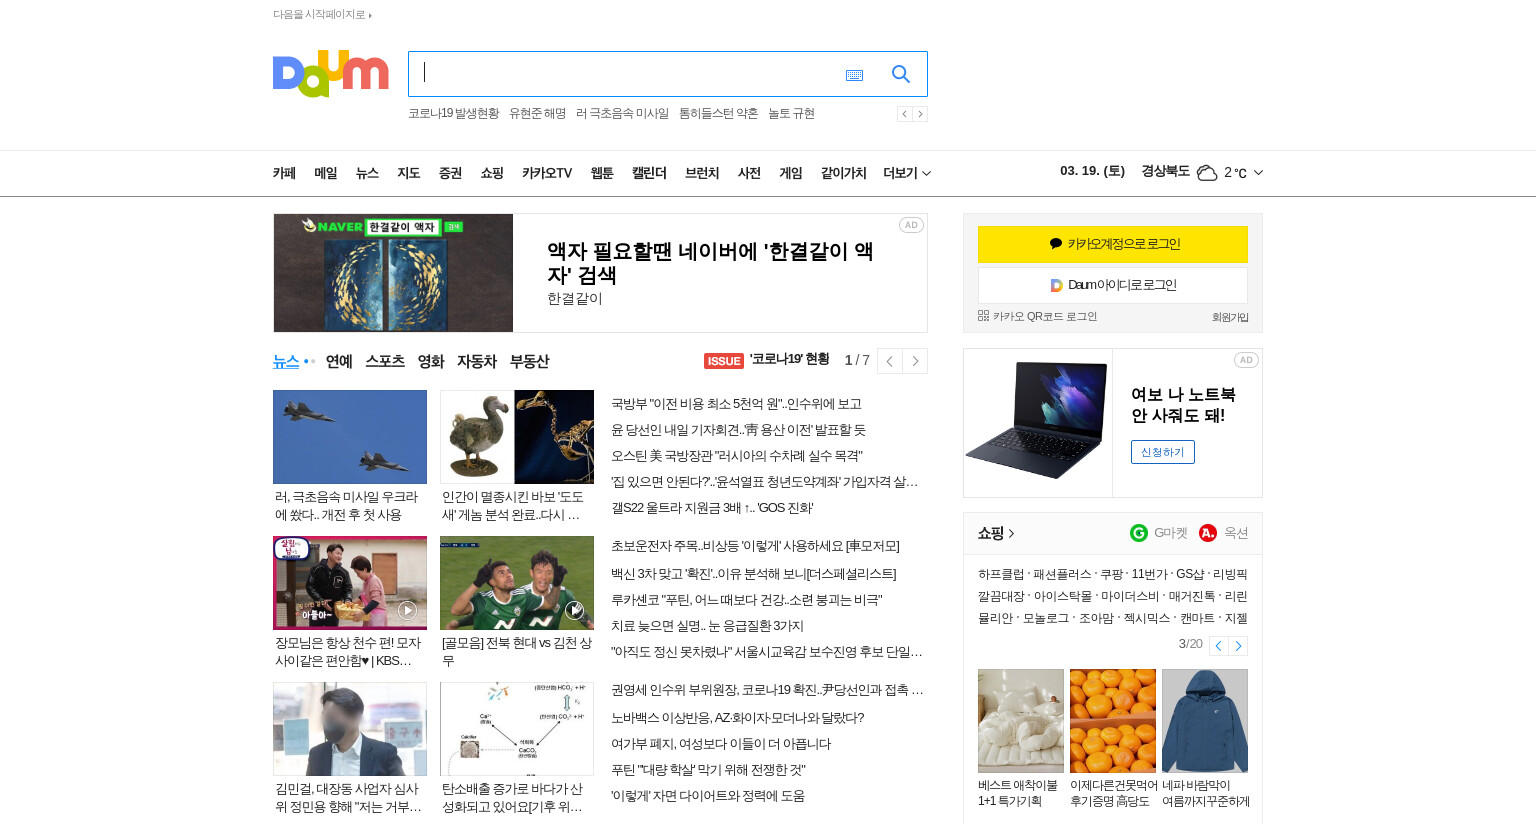Open headline '국방부 "이전 비용 최소 5천억 원"'

pyautogui.click(x=736, y=404)
